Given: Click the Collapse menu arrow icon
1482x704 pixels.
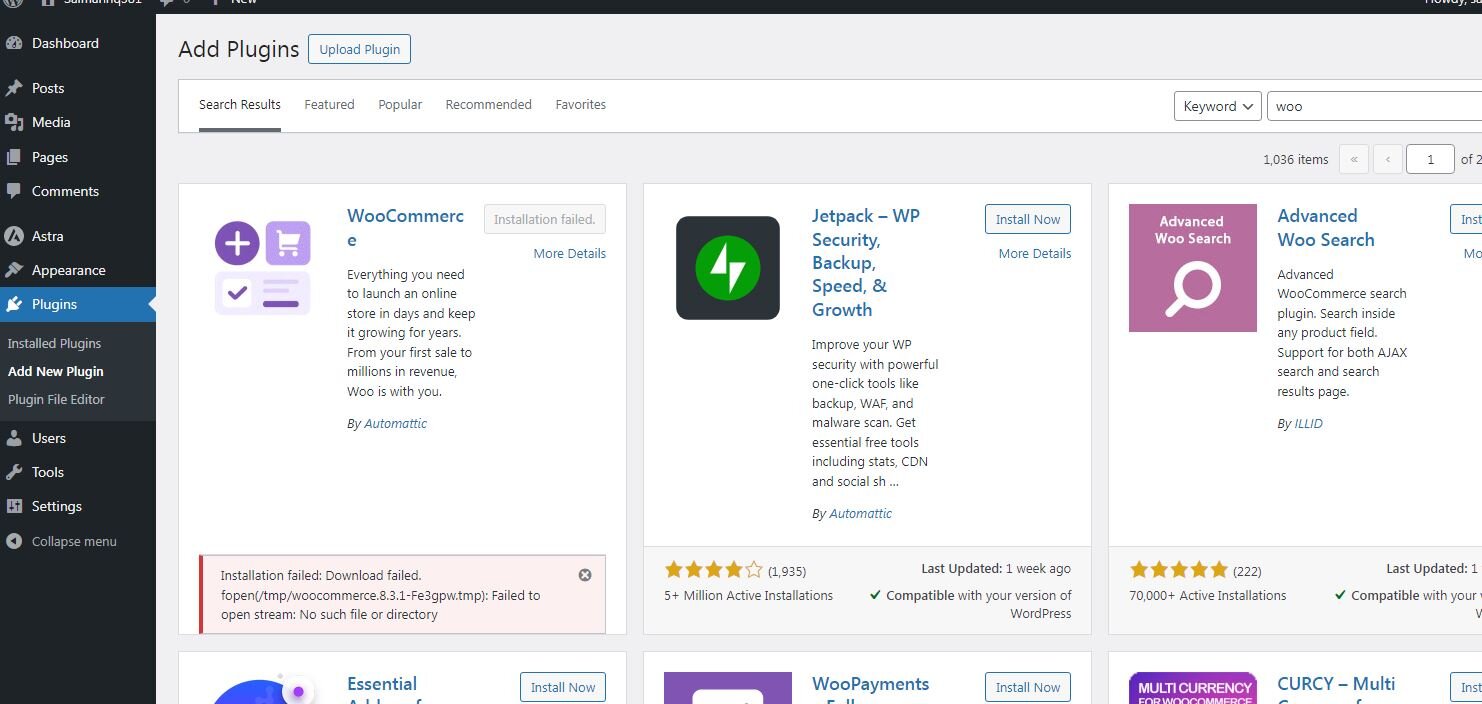Looking at the screenshot, I should 14,541.
